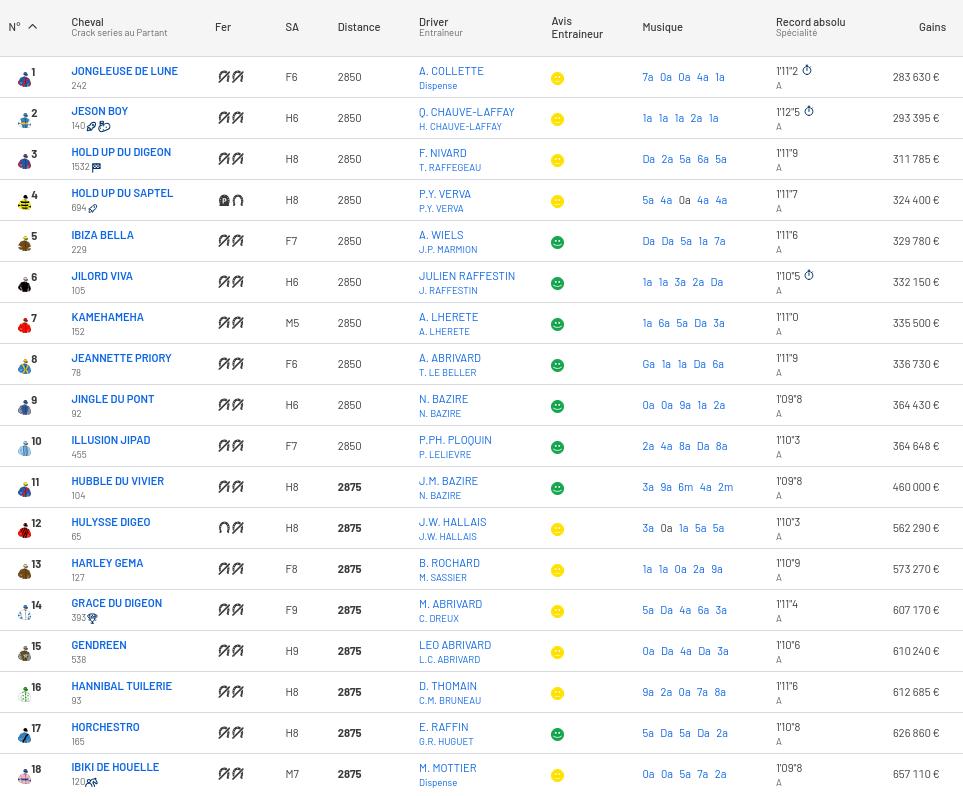Click the Musique column header
This screenshot has height=796, width=963.
click(662, 27)
